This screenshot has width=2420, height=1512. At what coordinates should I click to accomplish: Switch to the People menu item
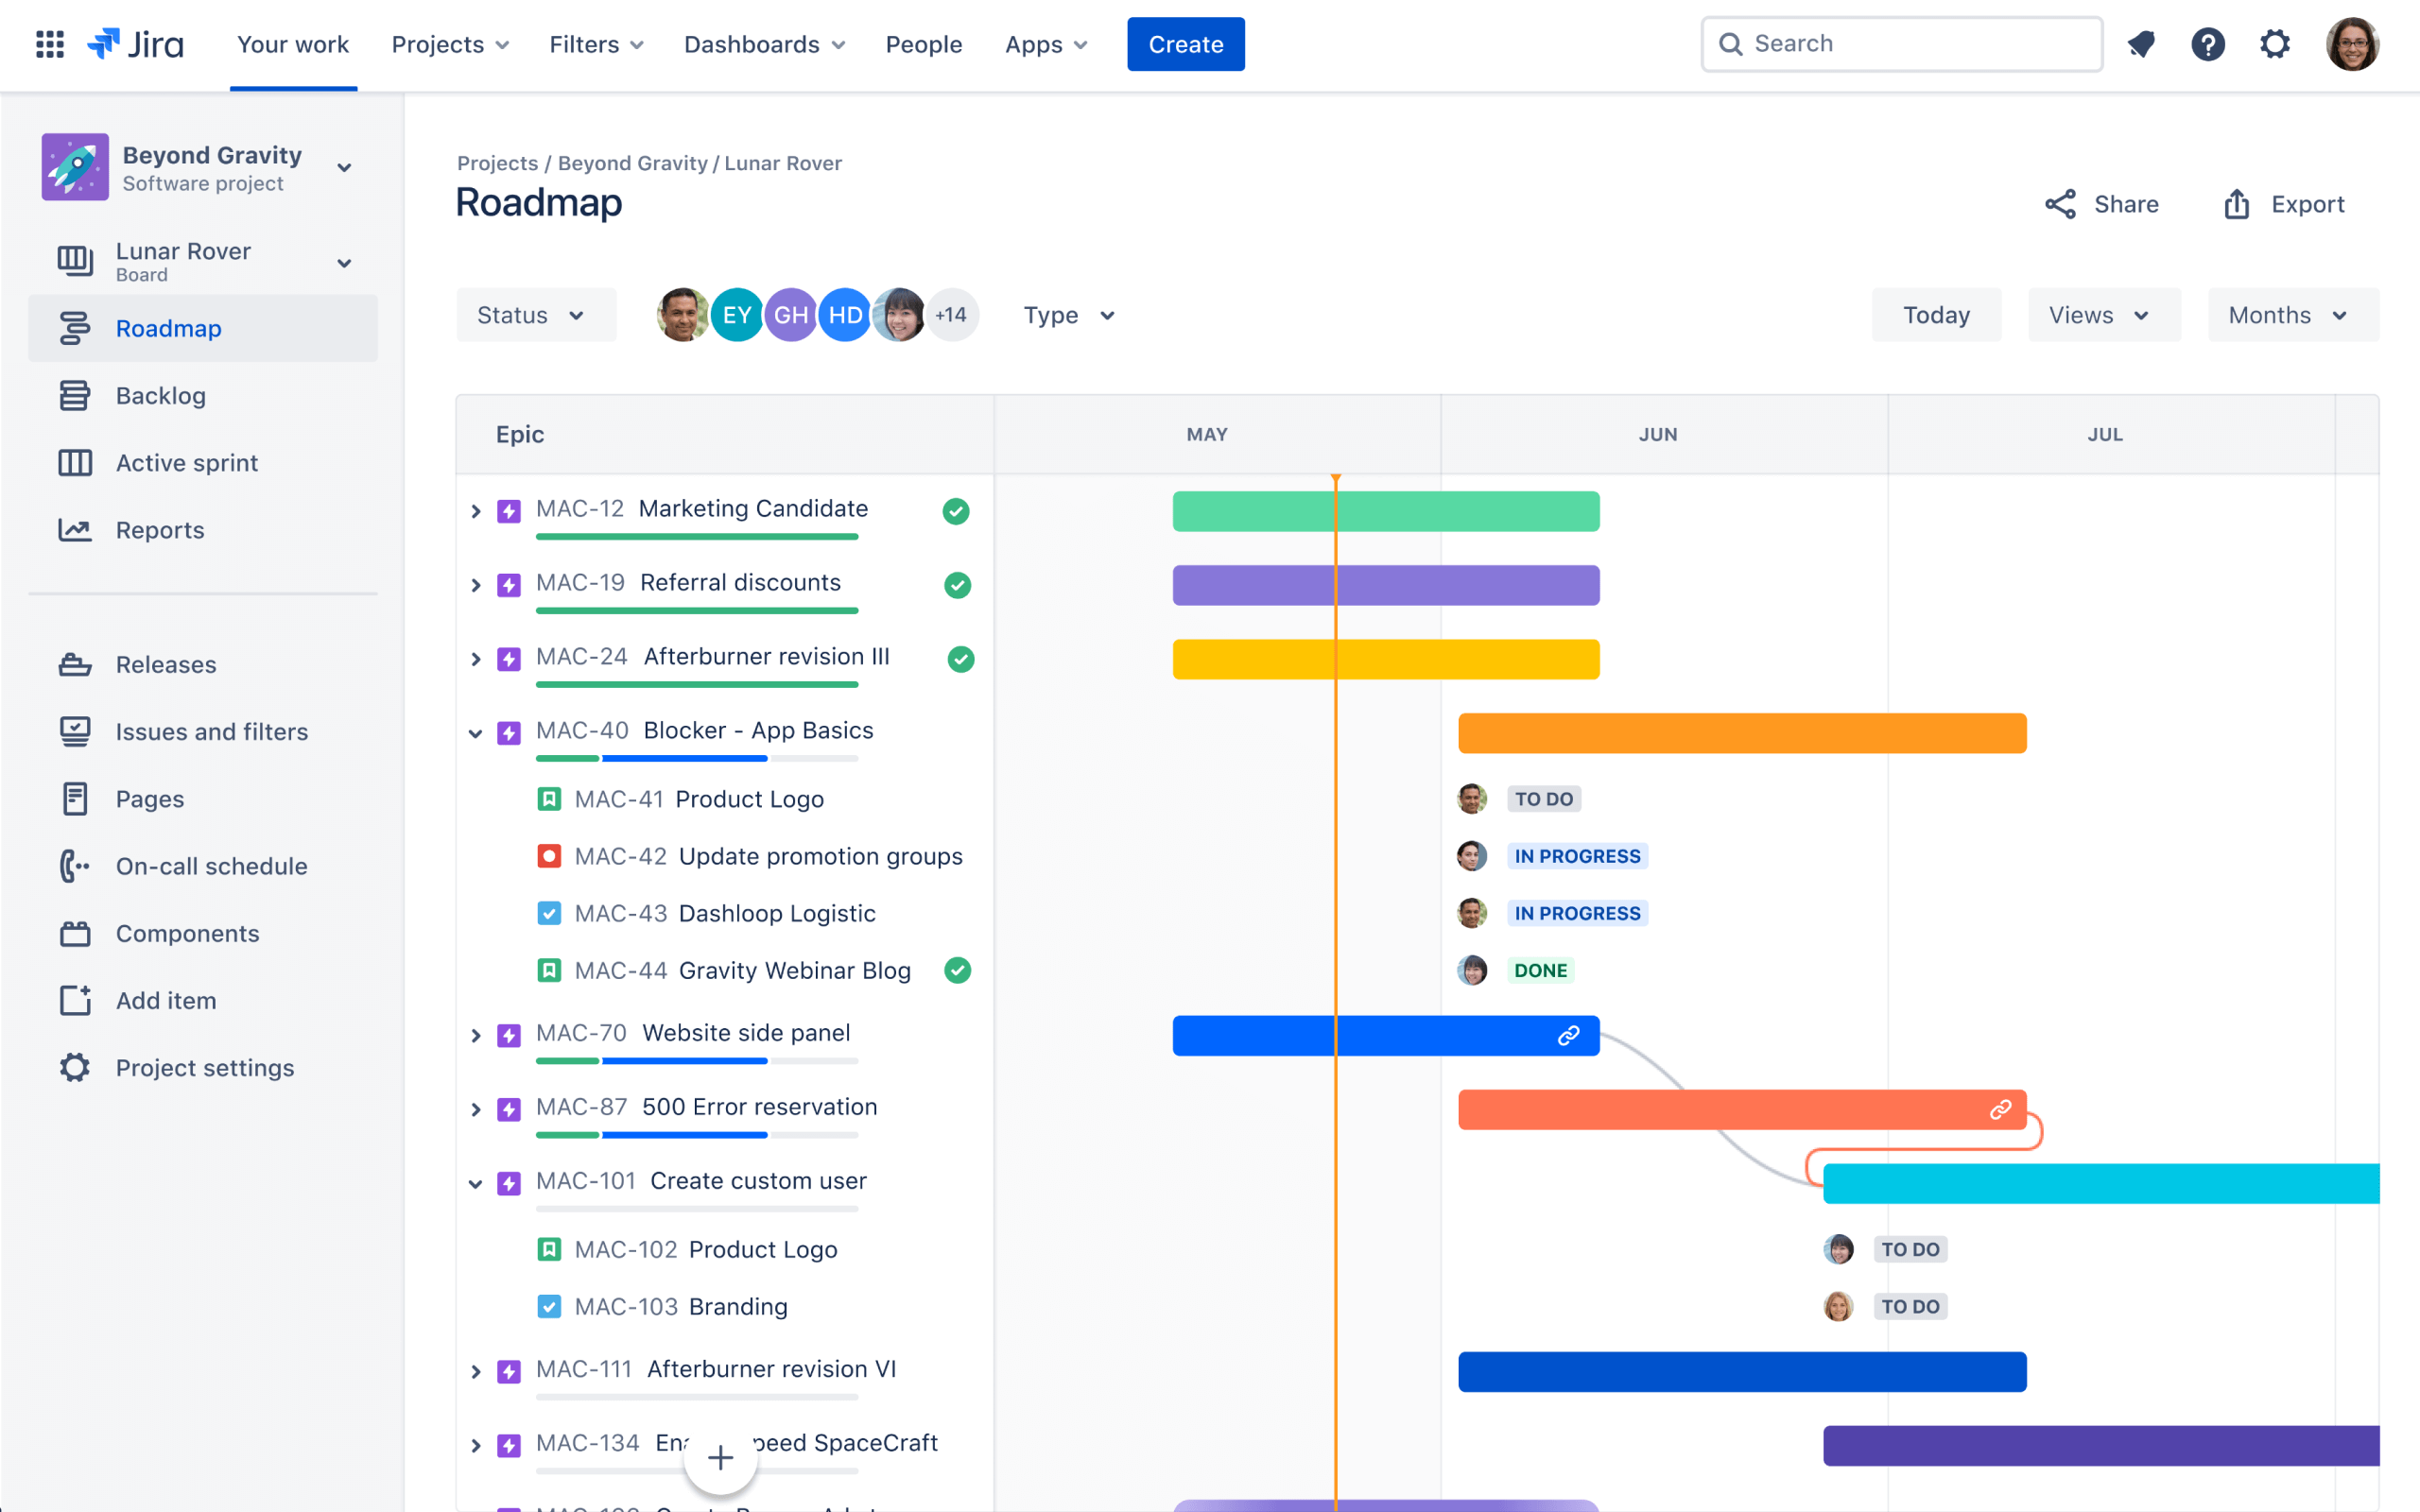click(x=923, y=44)
